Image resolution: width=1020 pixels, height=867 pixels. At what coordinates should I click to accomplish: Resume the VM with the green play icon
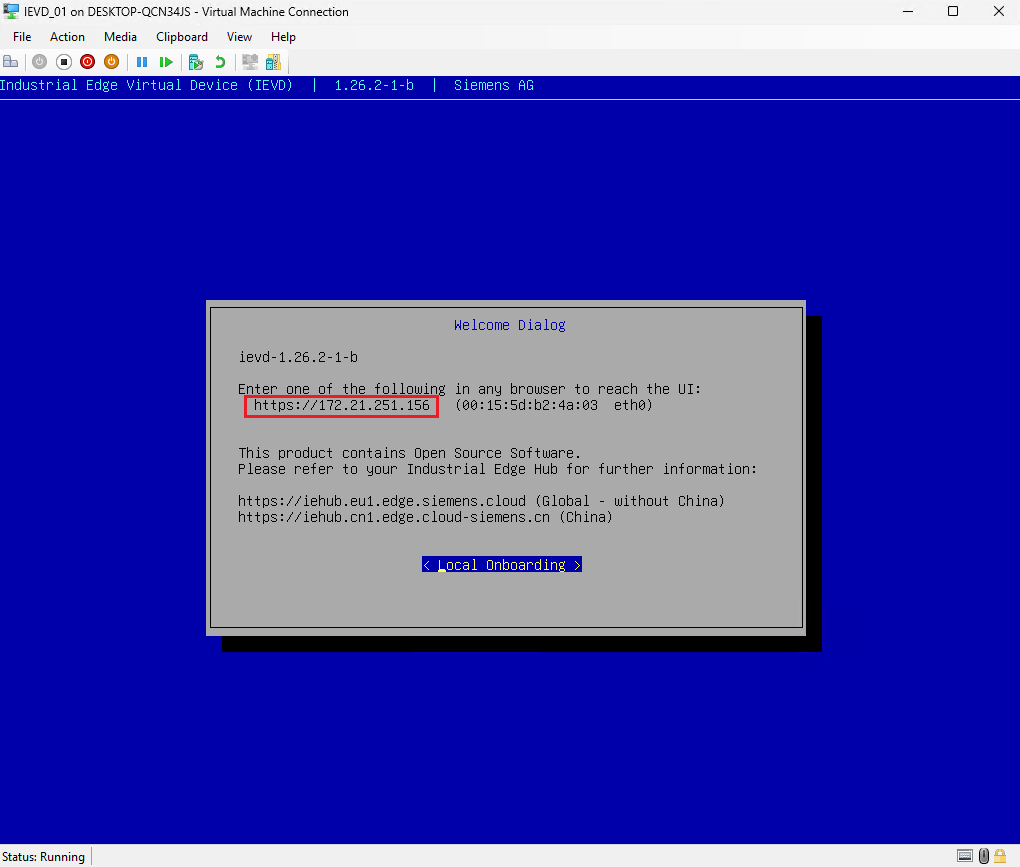pyautogui.click(x=166, y=61)
